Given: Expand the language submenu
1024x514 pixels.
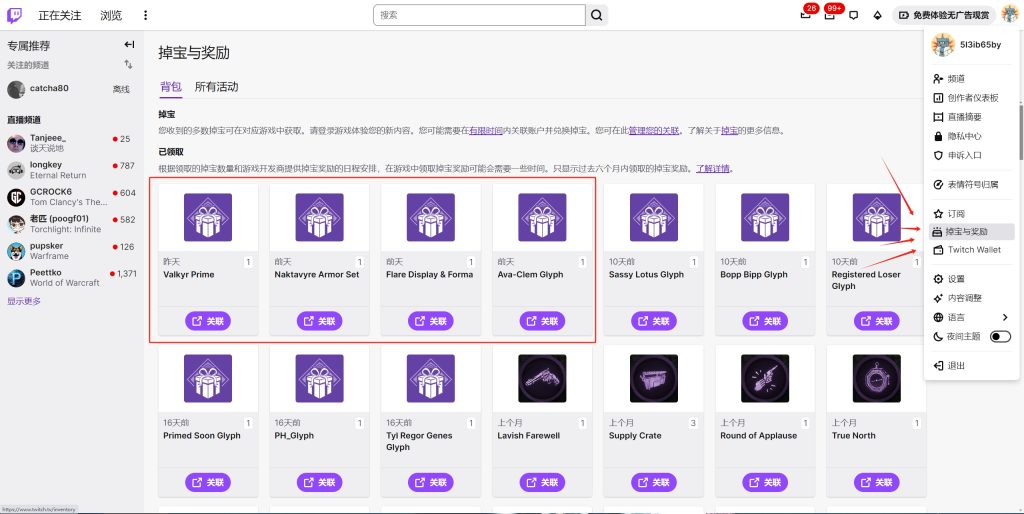Looking at the screenshot, I should pos(972,317).
